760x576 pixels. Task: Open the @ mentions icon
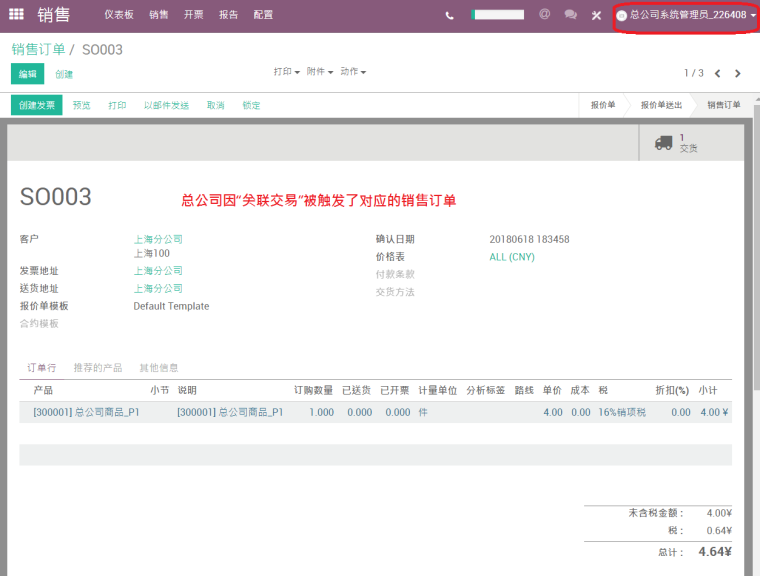(x=544, y=15)
